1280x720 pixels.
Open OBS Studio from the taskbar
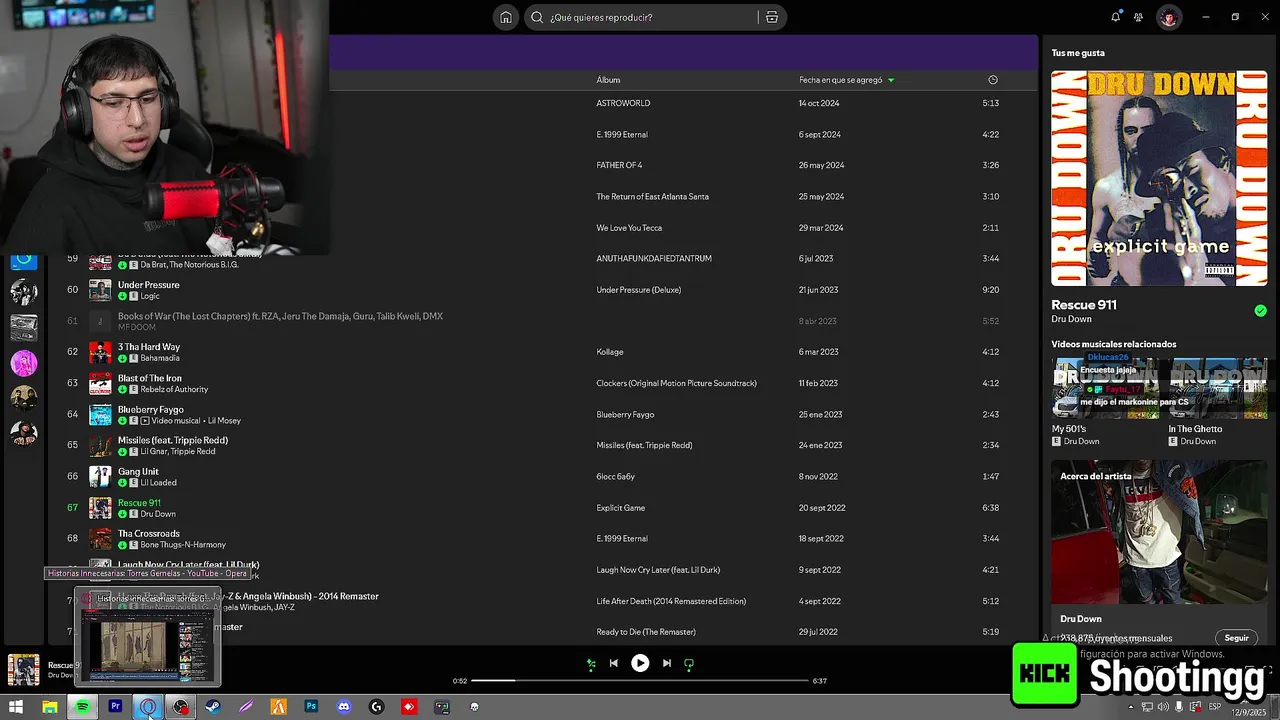(x=180, y=707)
